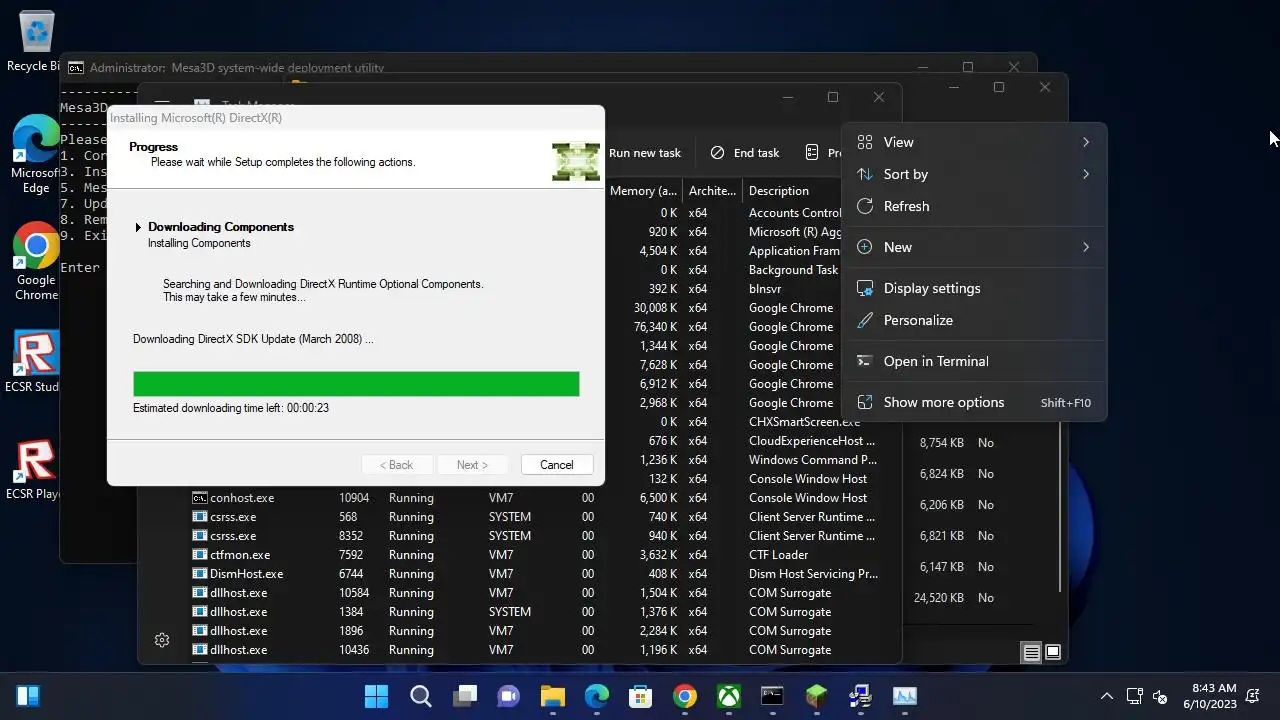Open the Chat app on the taskbar

click(x=509, y=696)
